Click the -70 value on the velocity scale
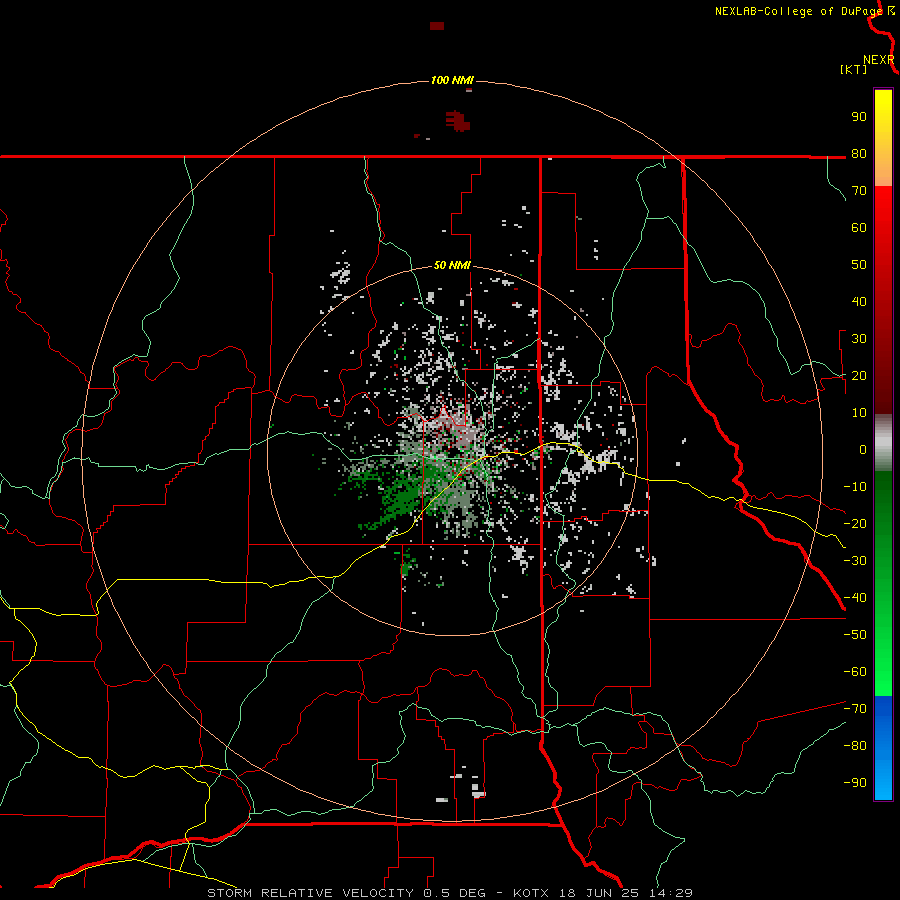The height and width of the screenshot is (900, 900). tap(855, 708)
